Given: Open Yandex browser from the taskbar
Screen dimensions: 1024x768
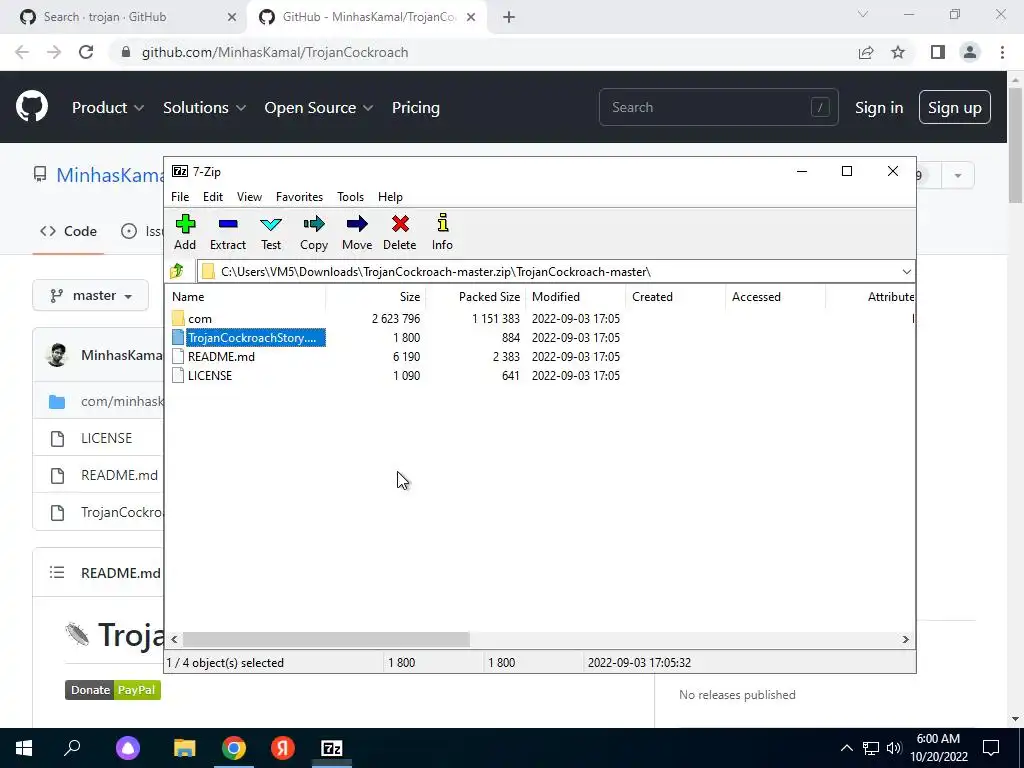Looking at the screenshot, I should click(283, 748).
